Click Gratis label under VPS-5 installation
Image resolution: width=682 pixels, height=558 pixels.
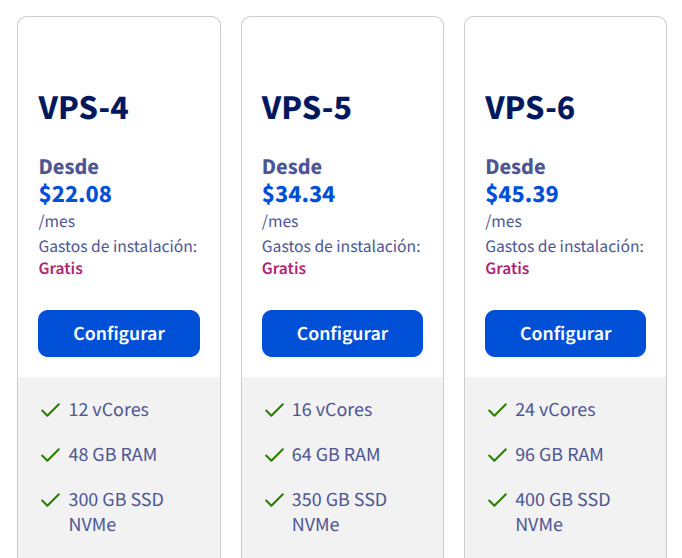click(284, 268)
